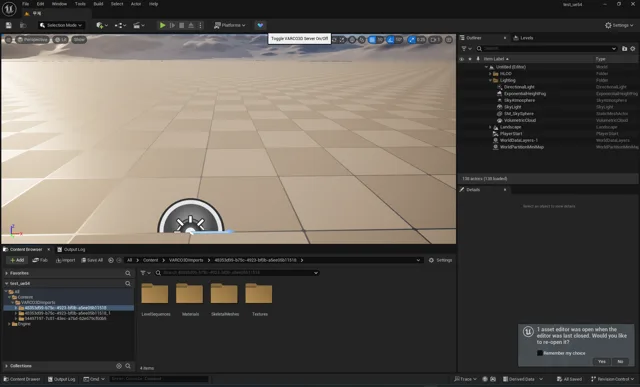Select ExponentialHeightFog in the Outliner
Viewport: 640px width, 387px height.
coord(524,94)
